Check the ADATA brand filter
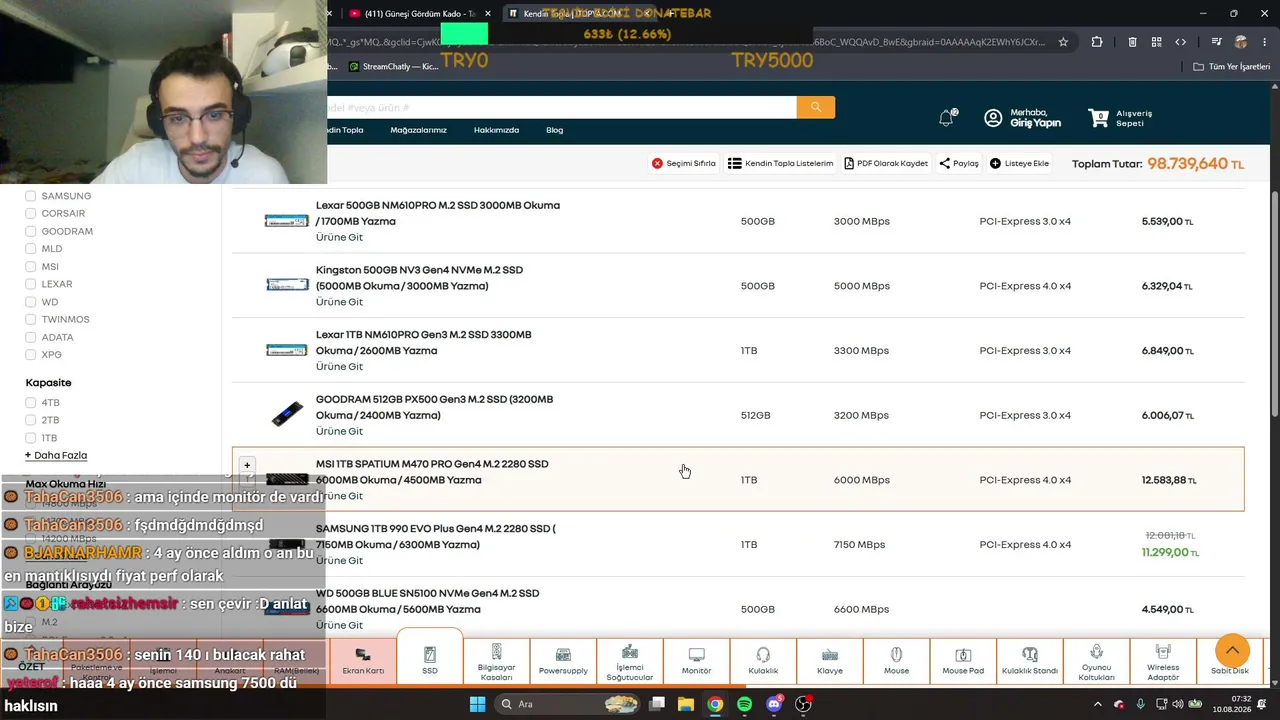 [x=31, y=337]
